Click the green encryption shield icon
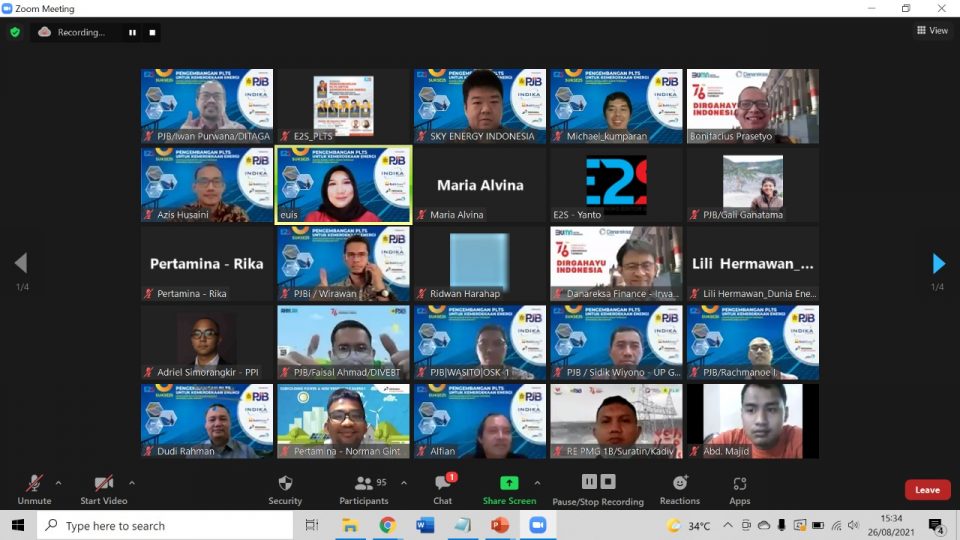The height and width of the screenshot is (540, 960). tap(15, 32)
